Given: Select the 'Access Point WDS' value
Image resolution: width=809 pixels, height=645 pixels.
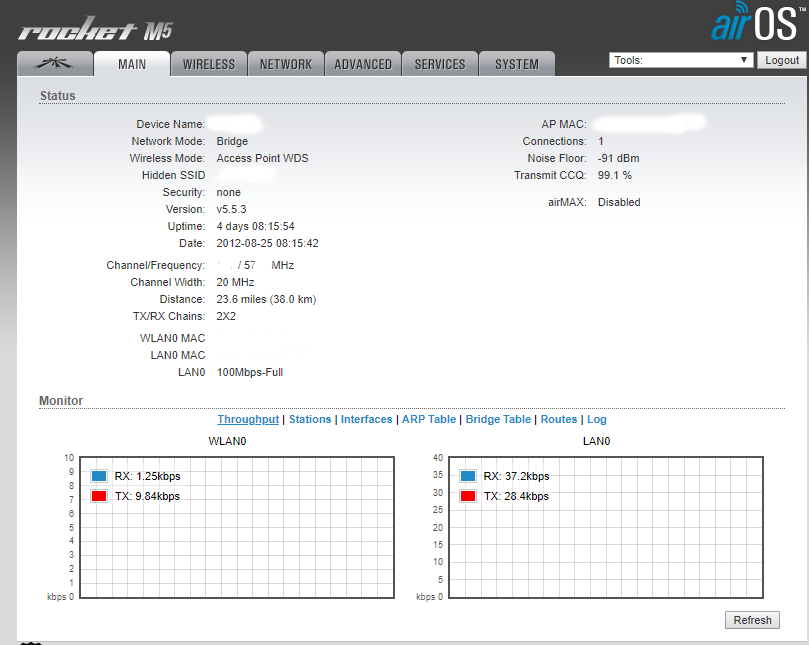Looking at the screenshot, I should coord(262,158).
